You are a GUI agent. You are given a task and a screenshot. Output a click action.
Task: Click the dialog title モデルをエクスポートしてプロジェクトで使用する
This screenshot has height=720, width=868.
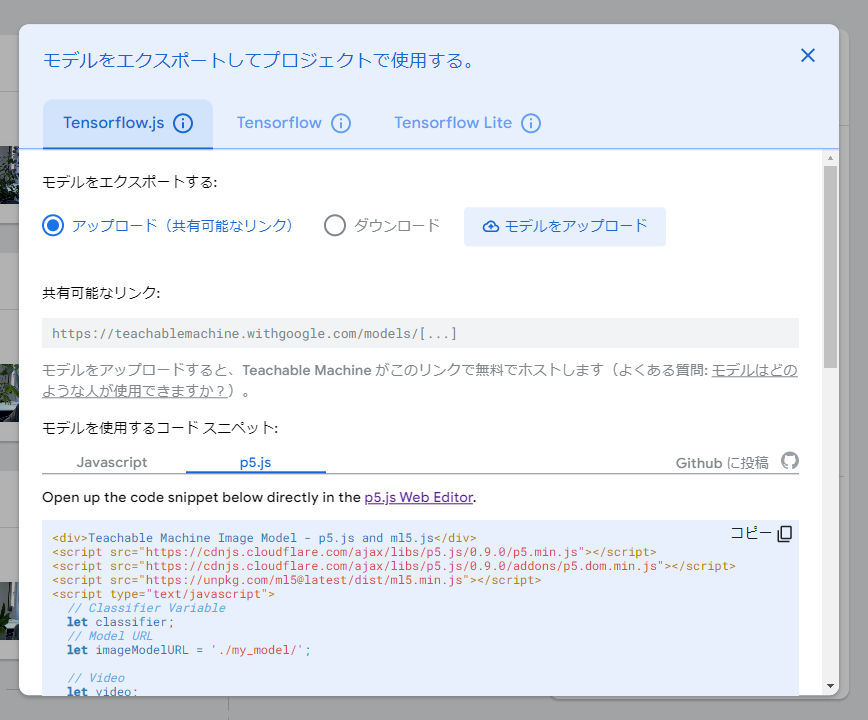pos(259,60)
